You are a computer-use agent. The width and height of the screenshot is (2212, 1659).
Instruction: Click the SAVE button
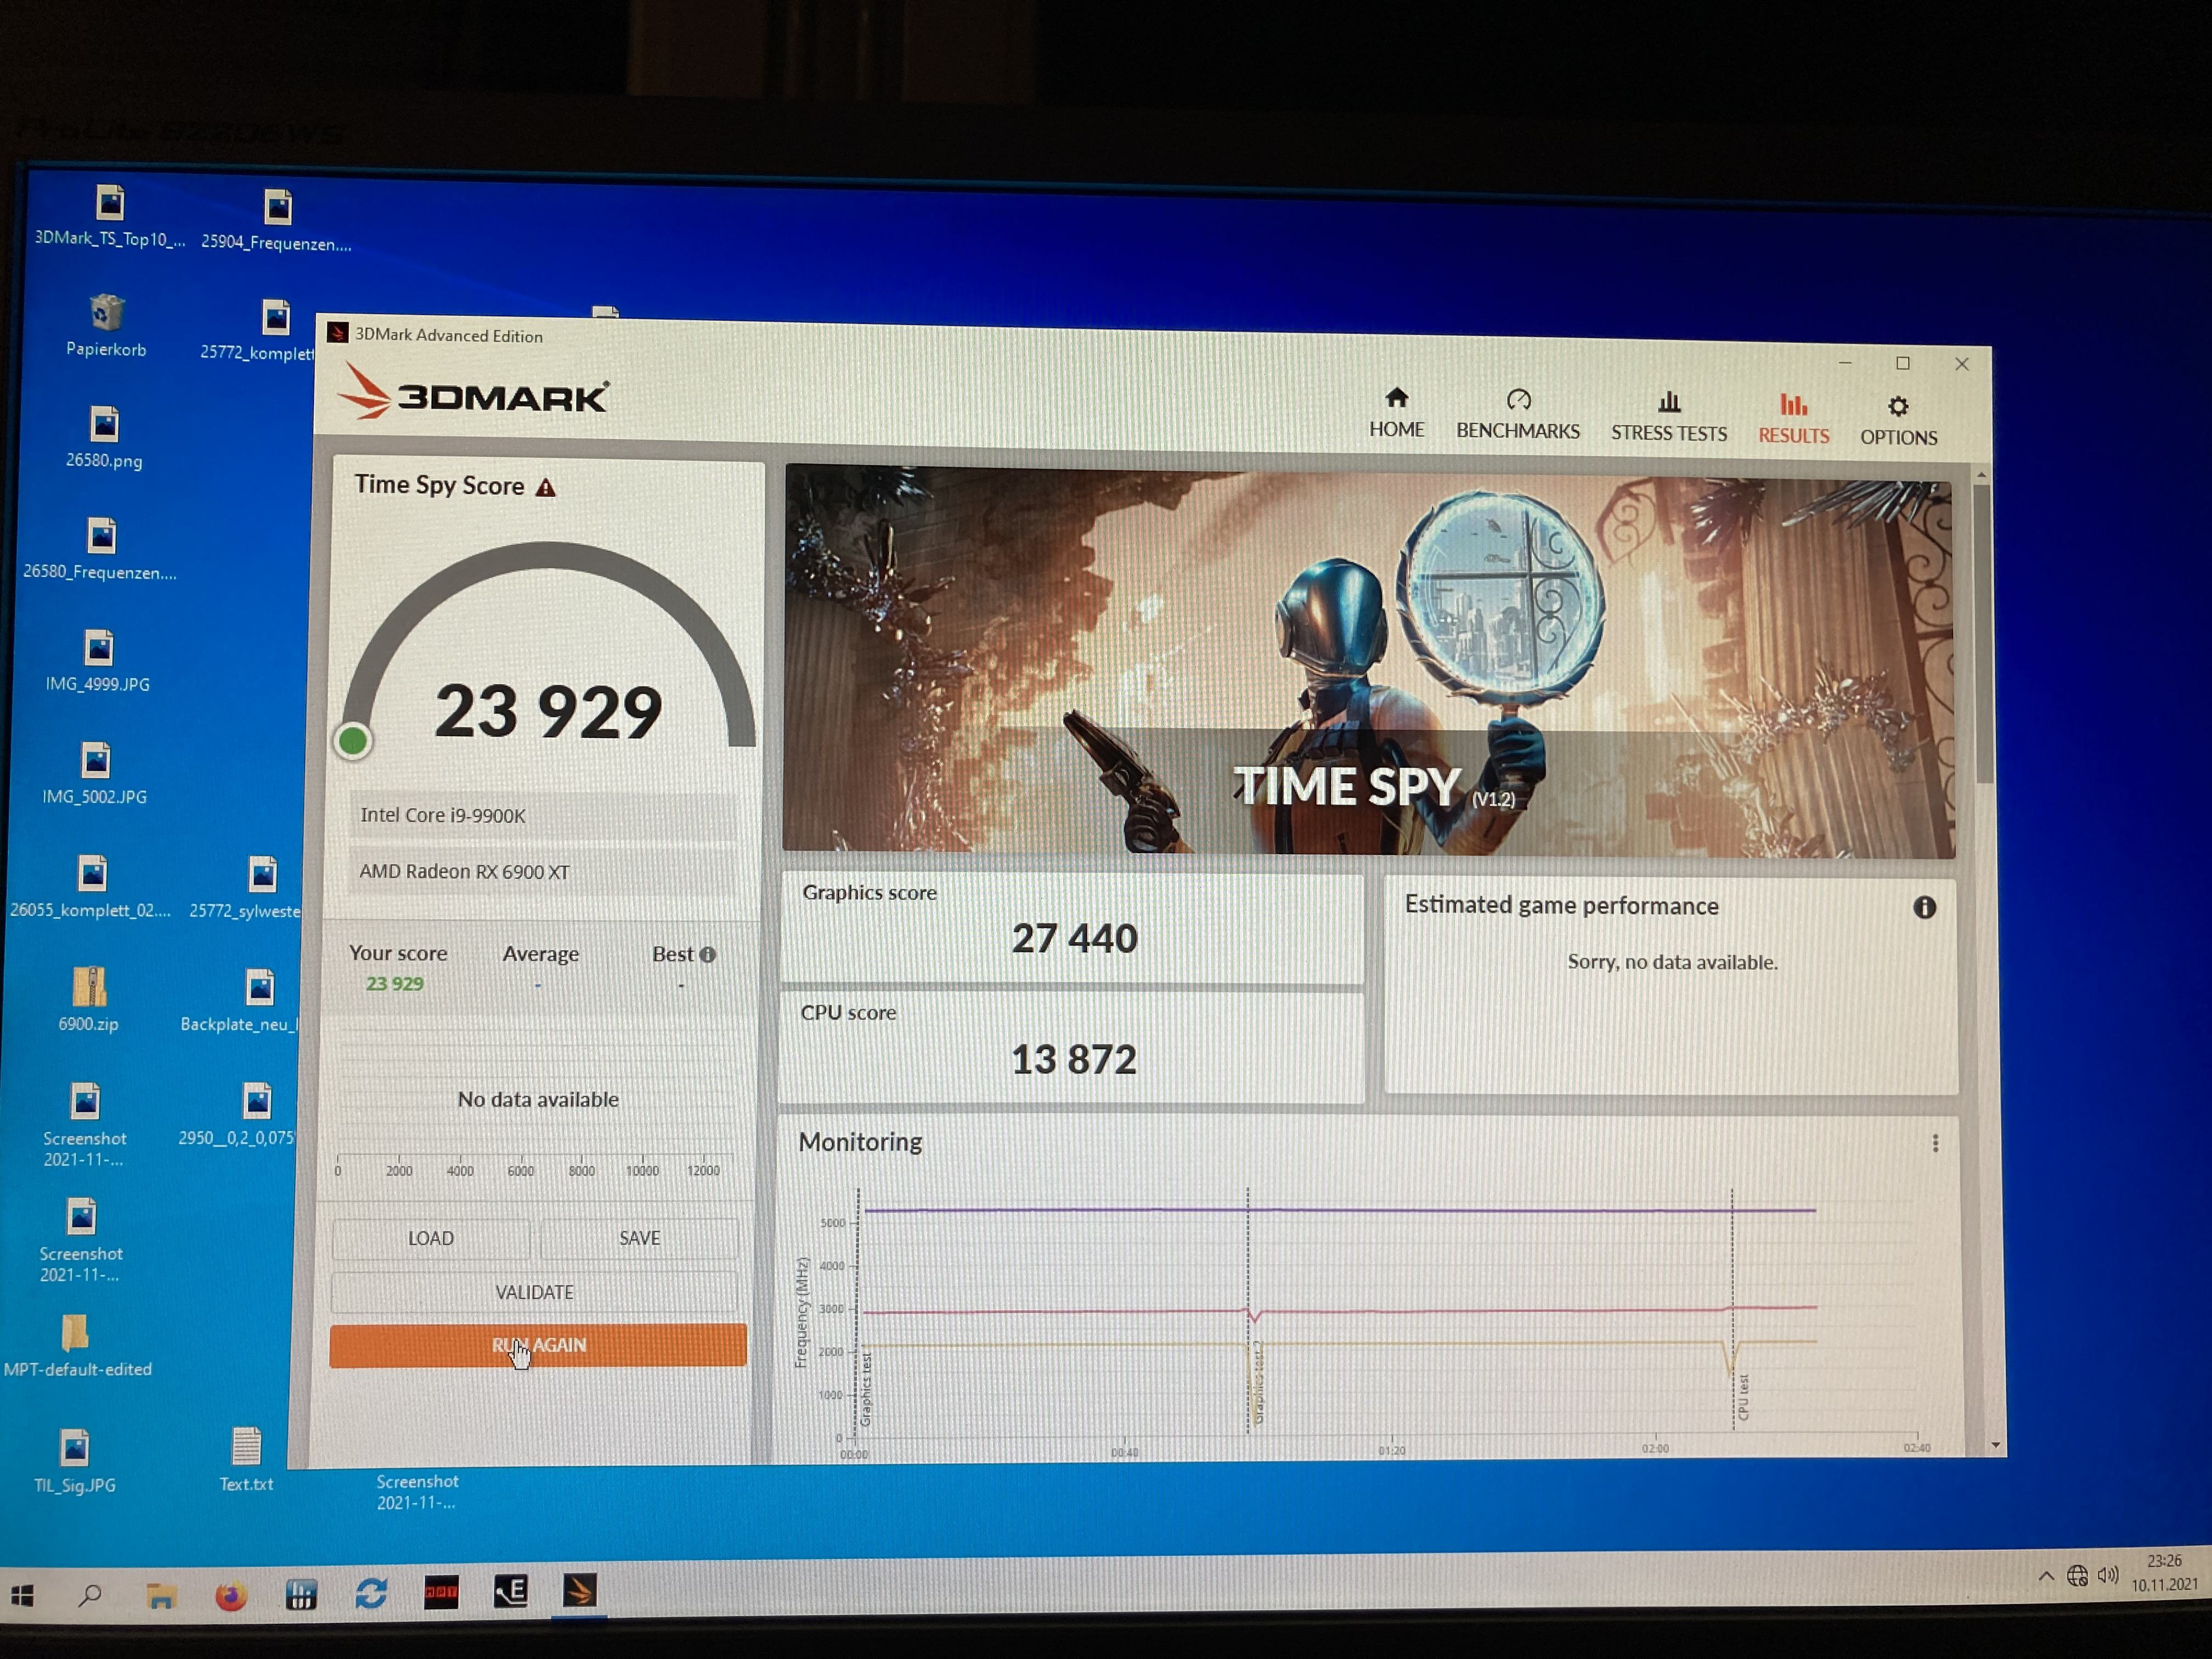click(639, 1238)
